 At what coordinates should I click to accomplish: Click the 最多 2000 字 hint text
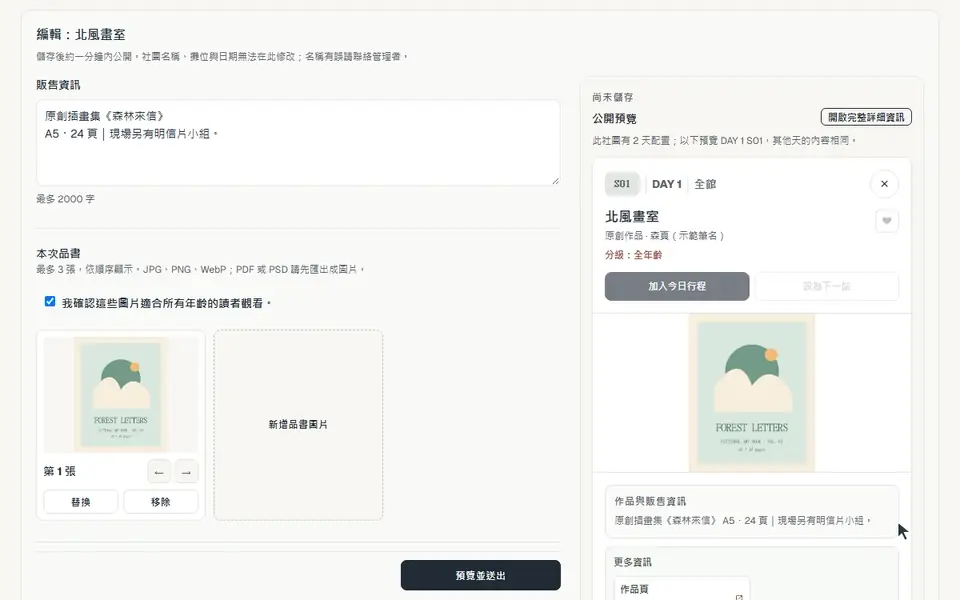point(66,199)
